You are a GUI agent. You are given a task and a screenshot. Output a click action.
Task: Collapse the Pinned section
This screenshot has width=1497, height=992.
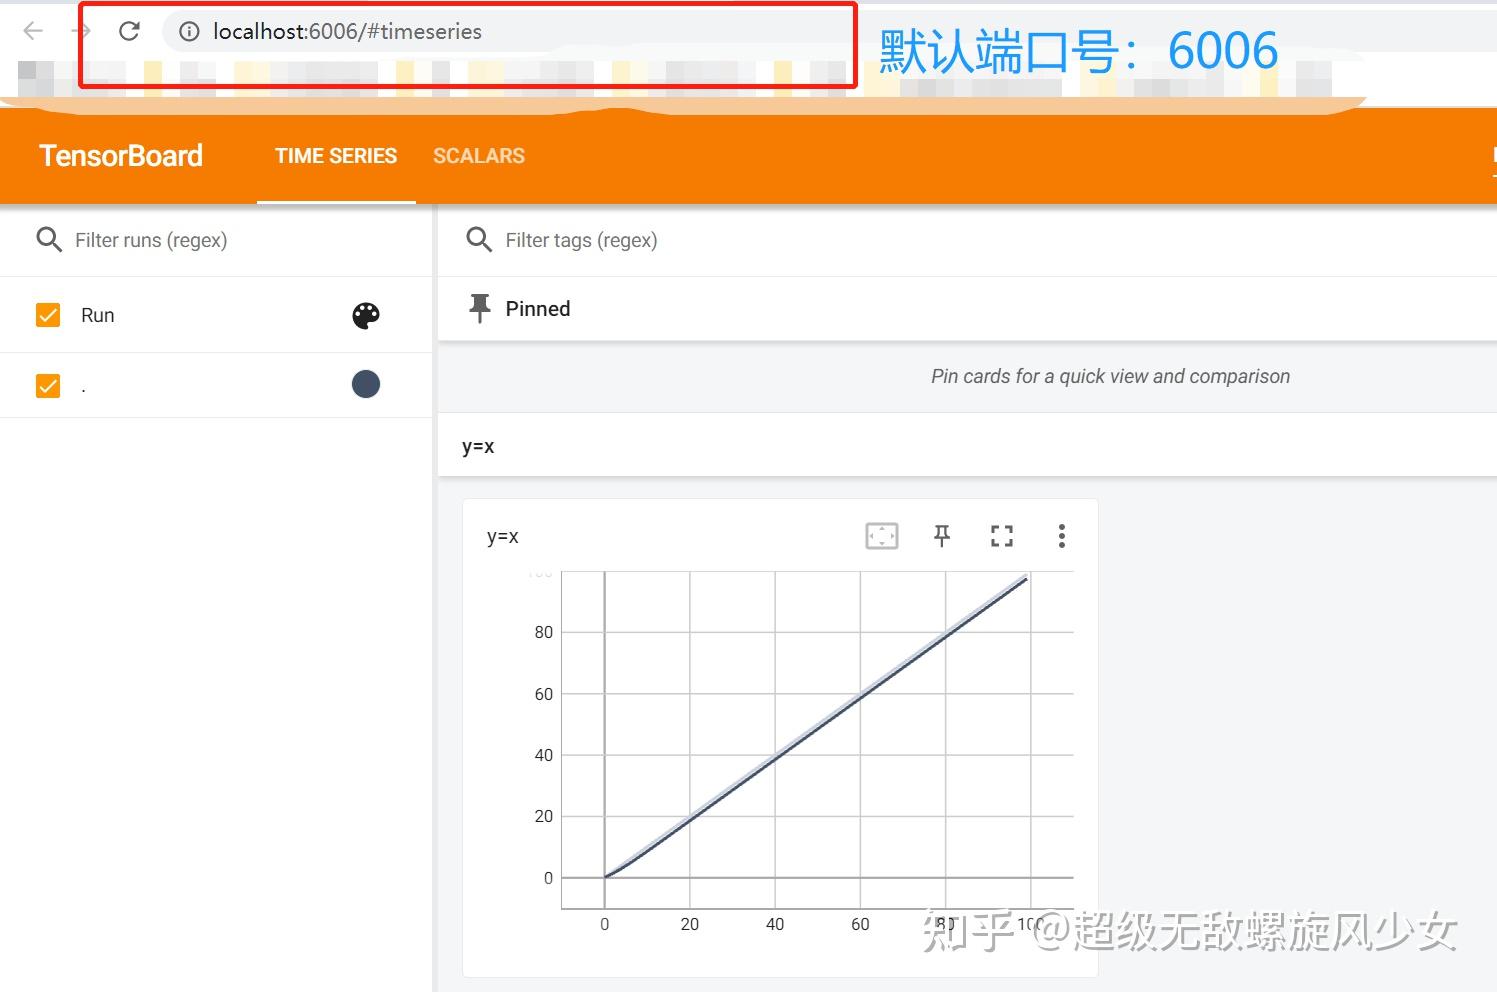538,308
